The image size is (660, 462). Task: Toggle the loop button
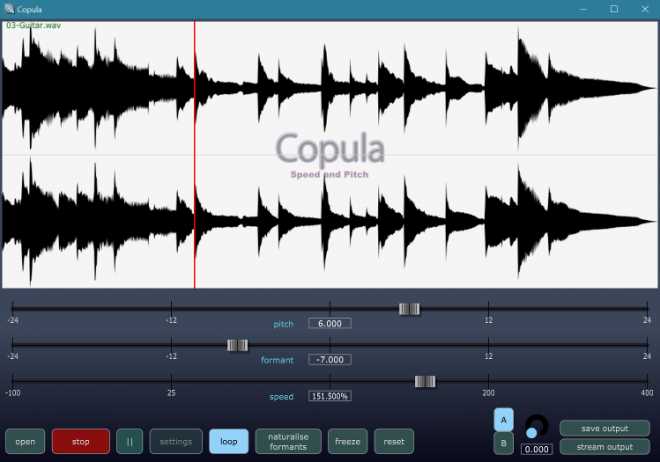(x=229, y=441)
